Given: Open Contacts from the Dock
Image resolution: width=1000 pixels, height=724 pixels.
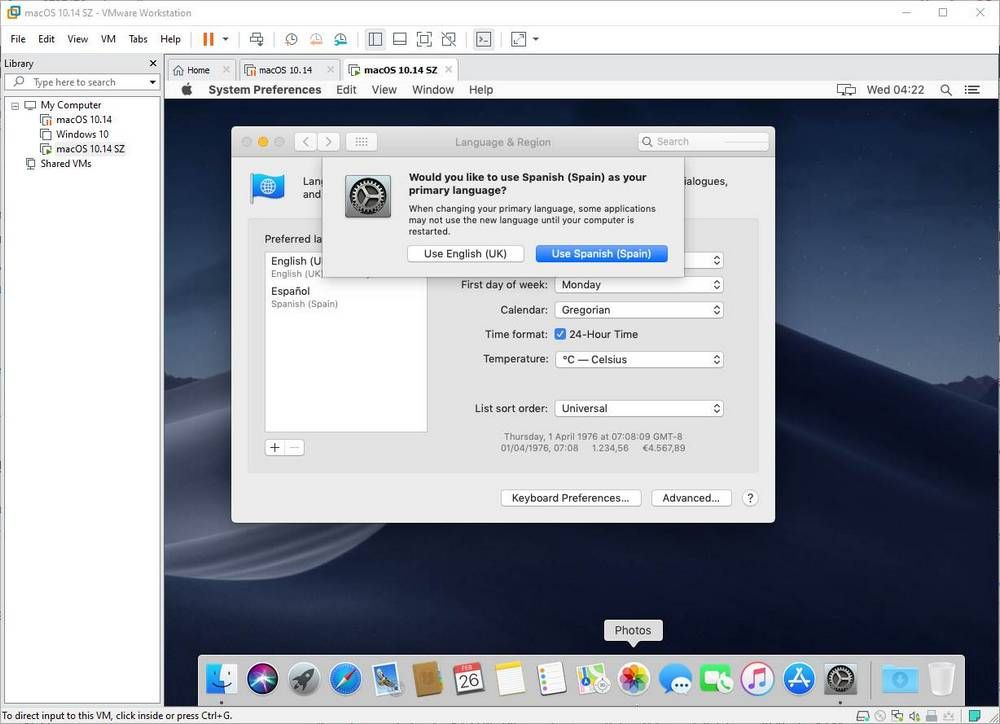Looking at the screenshot, I should coord(428,679).
